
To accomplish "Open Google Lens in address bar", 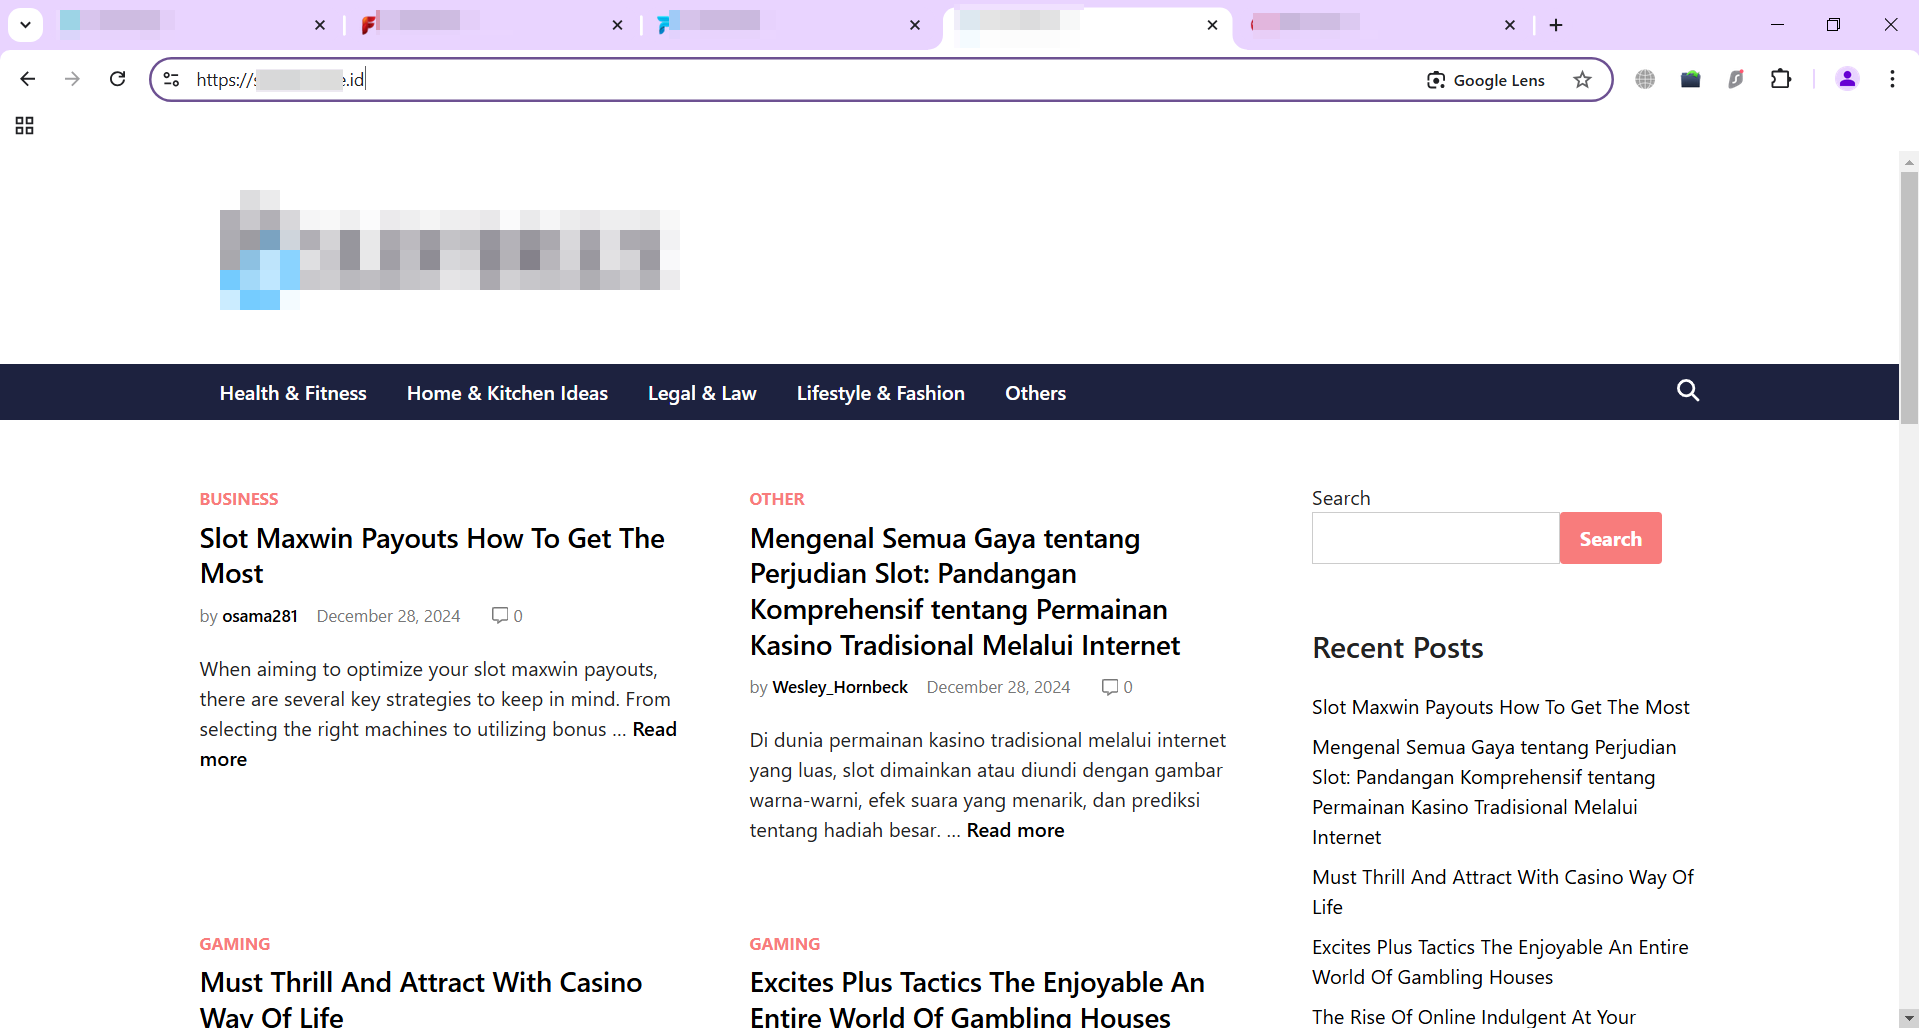I will pos(1485,80).
